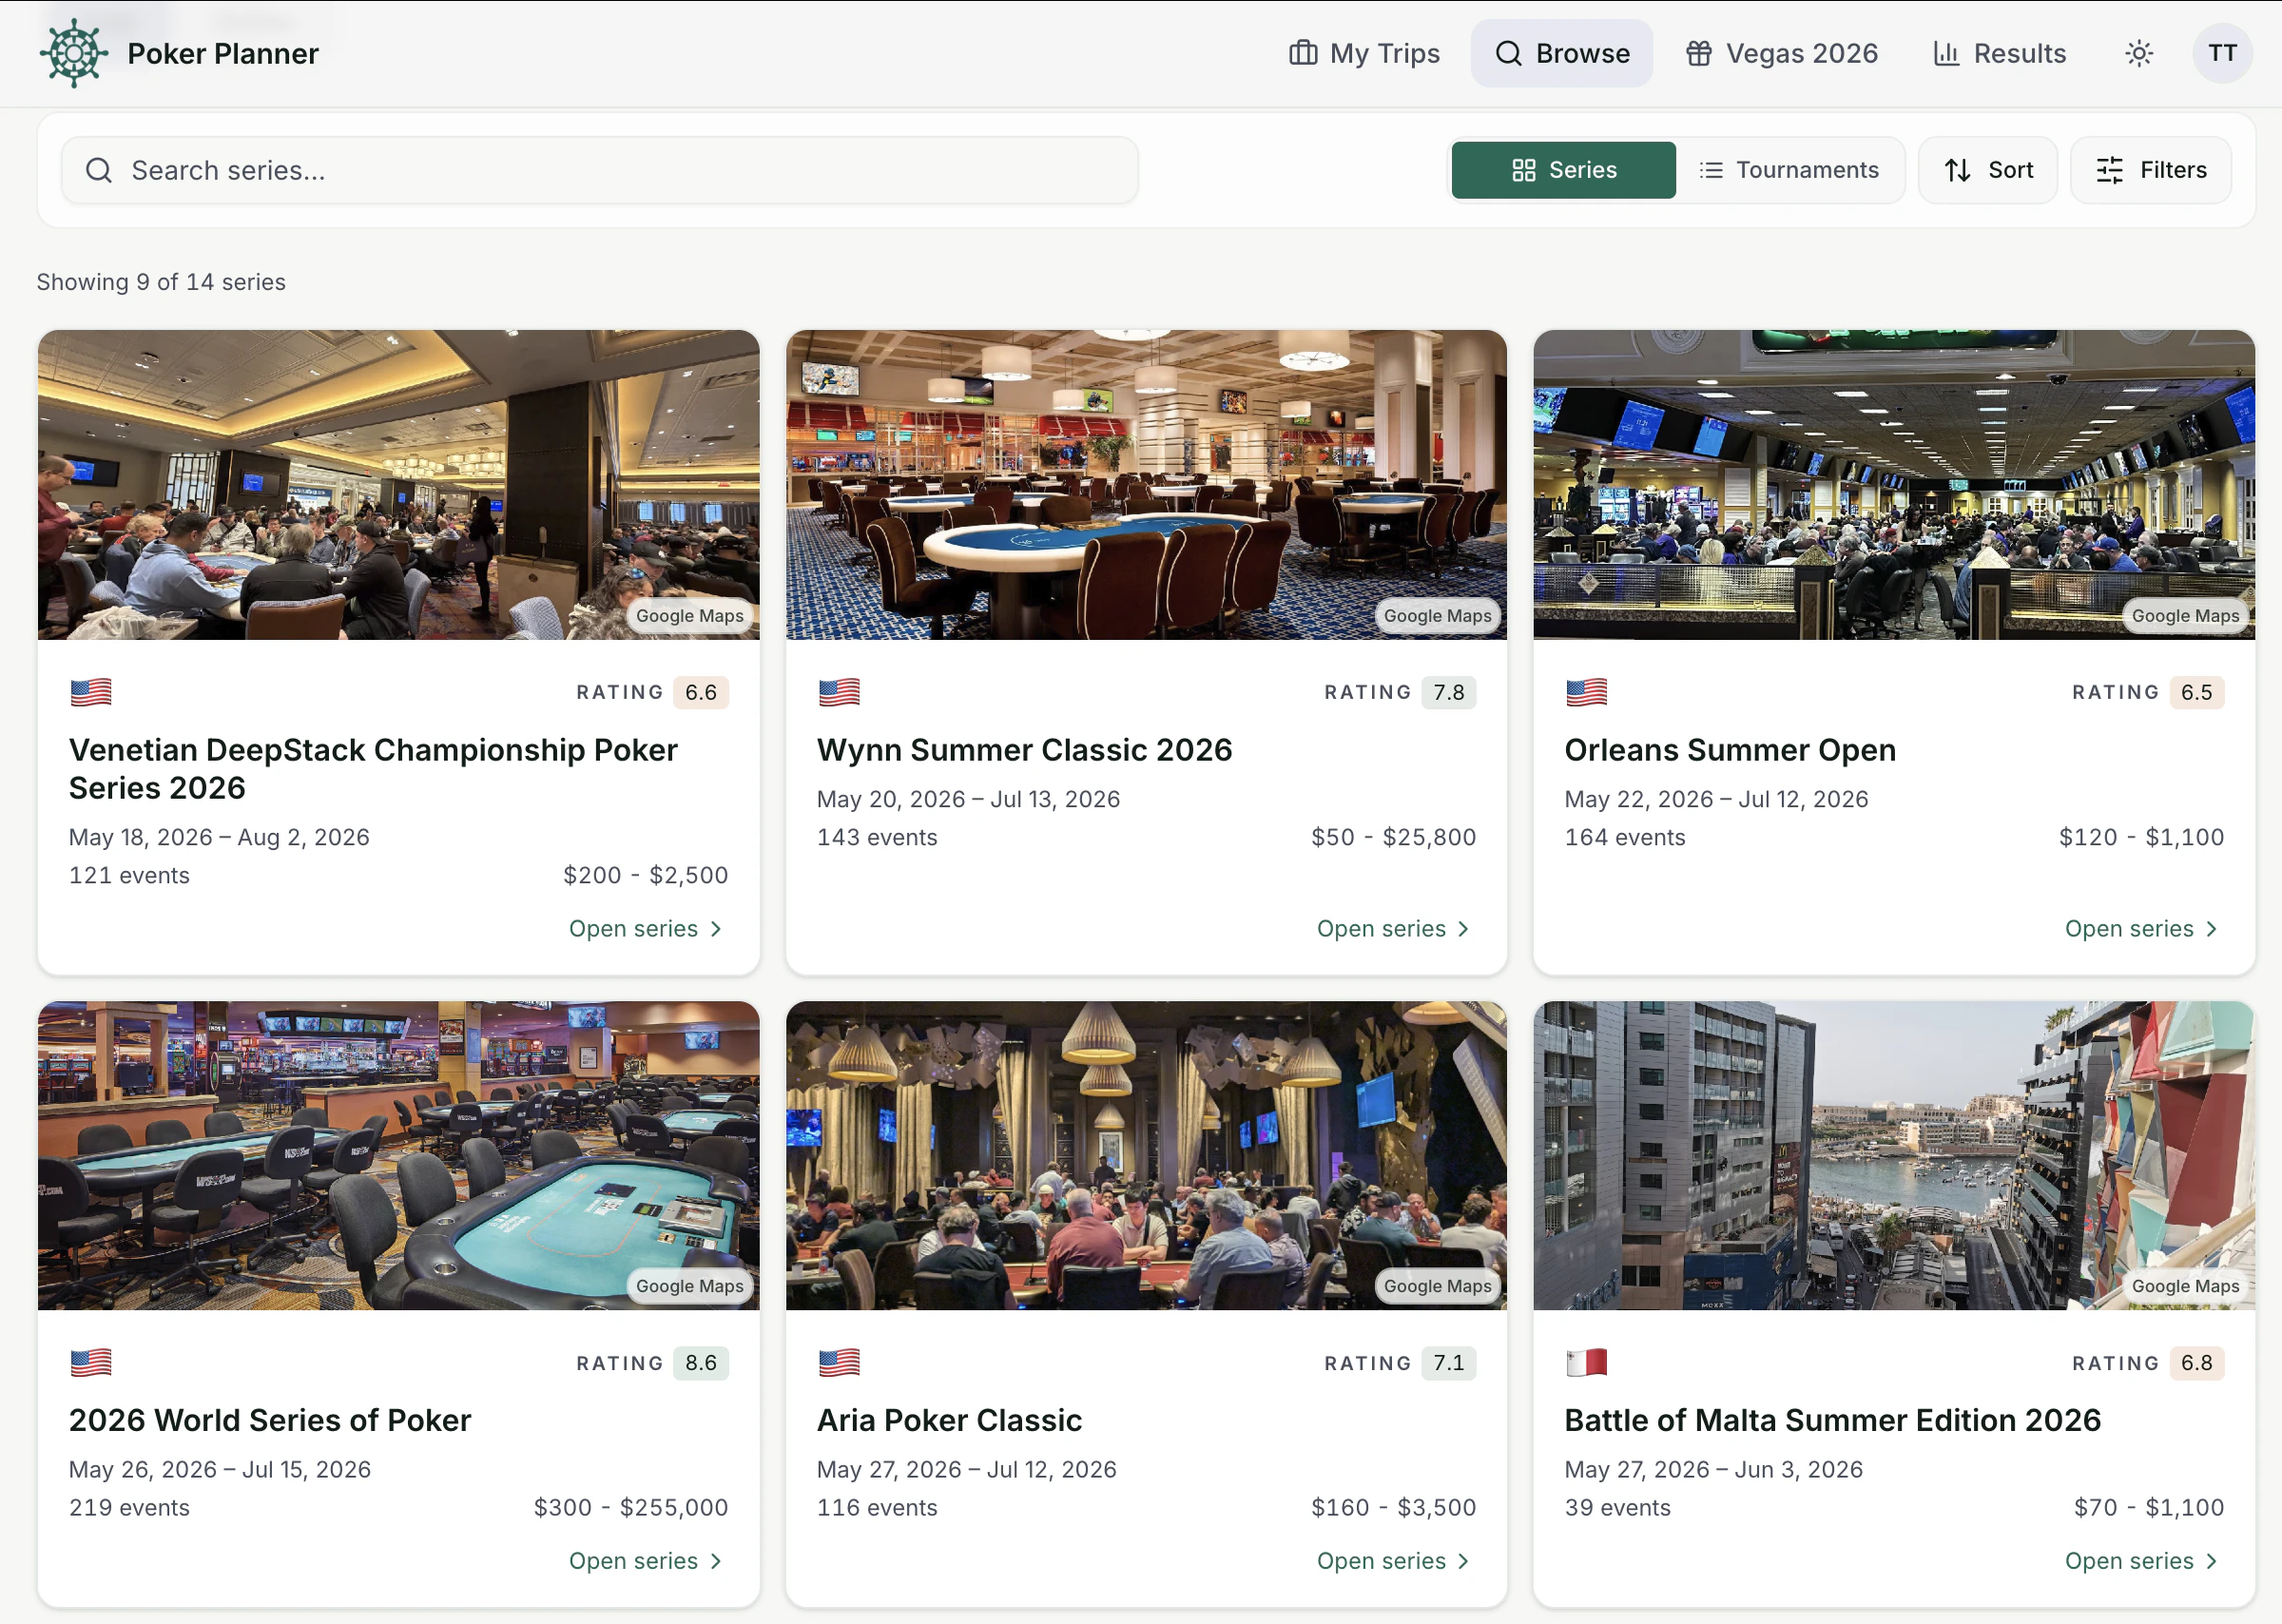Open the Vegas 2026 nav tab
This screenshot has height=1624, width=2282.
click(x=1782, y=53)
